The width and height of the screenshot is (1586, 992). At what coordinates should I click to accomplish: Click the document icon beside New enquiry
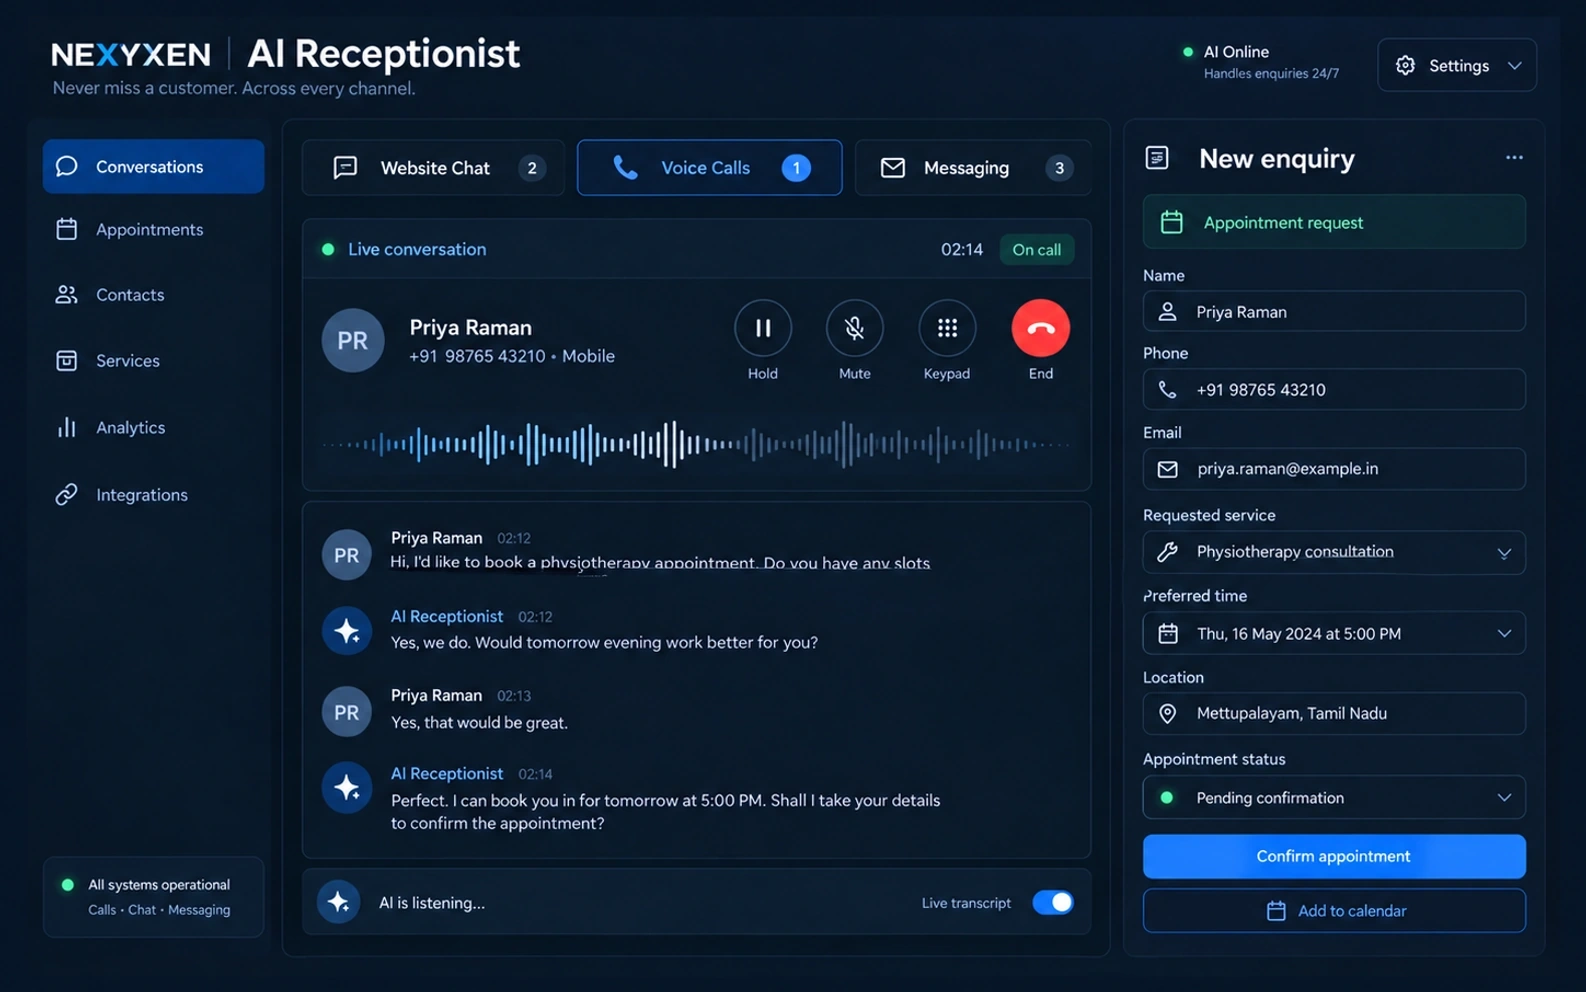point(1157,158)
